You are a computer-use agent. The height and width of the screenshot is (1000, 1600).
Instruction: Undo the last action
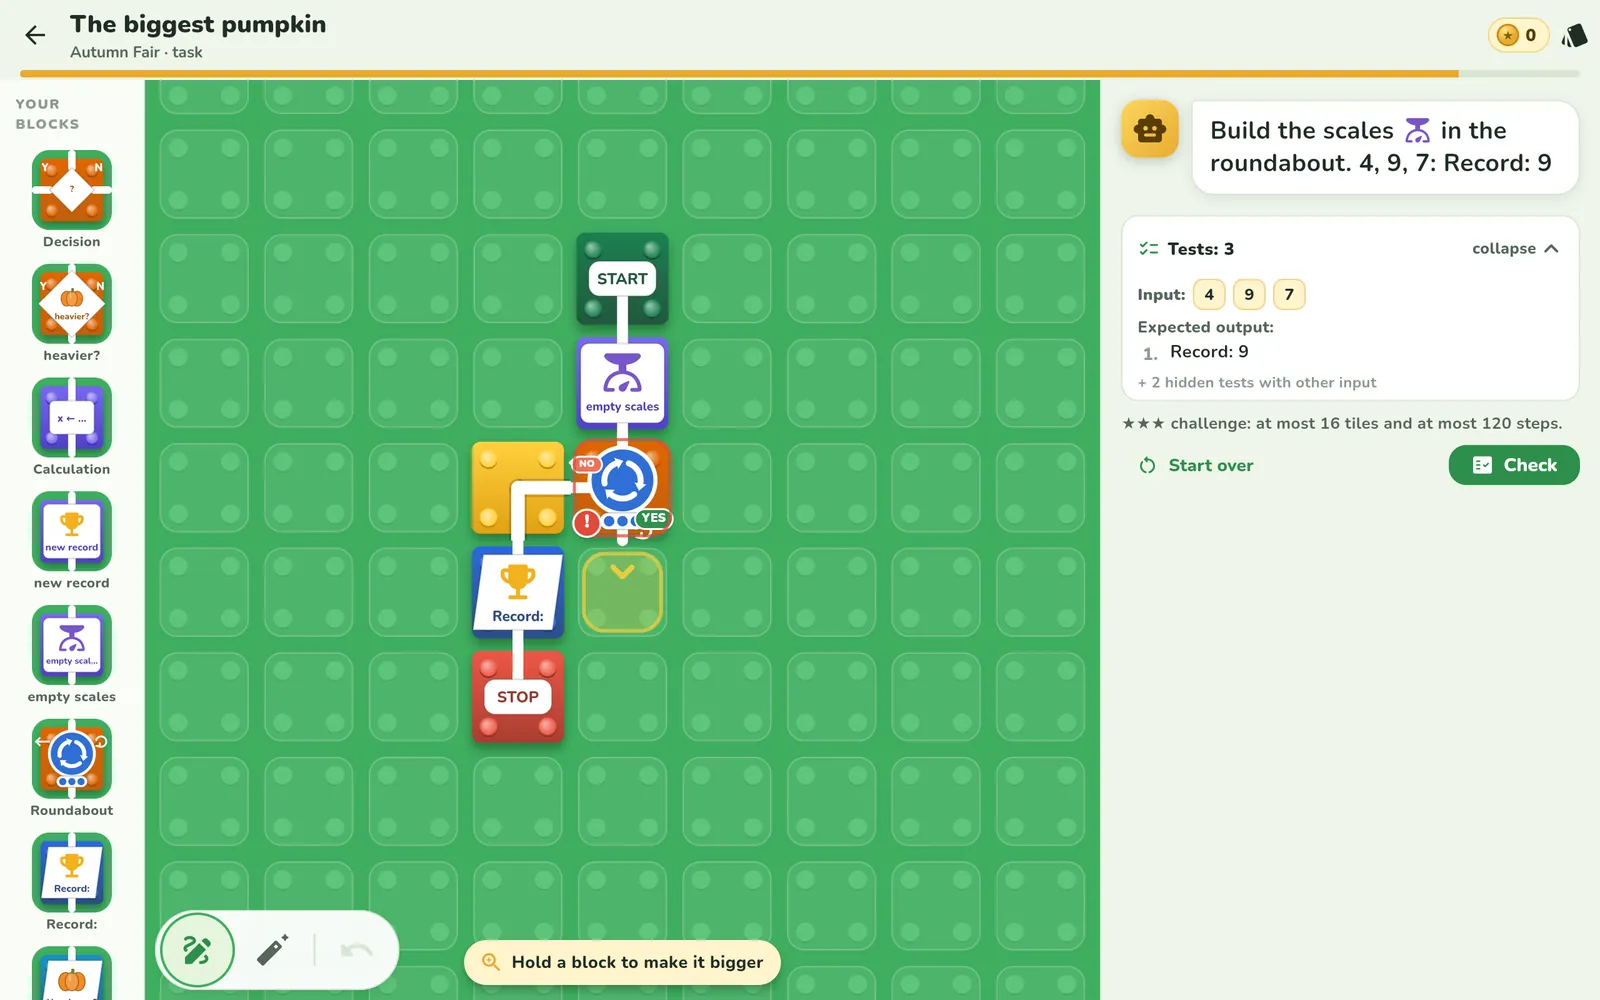356,950
